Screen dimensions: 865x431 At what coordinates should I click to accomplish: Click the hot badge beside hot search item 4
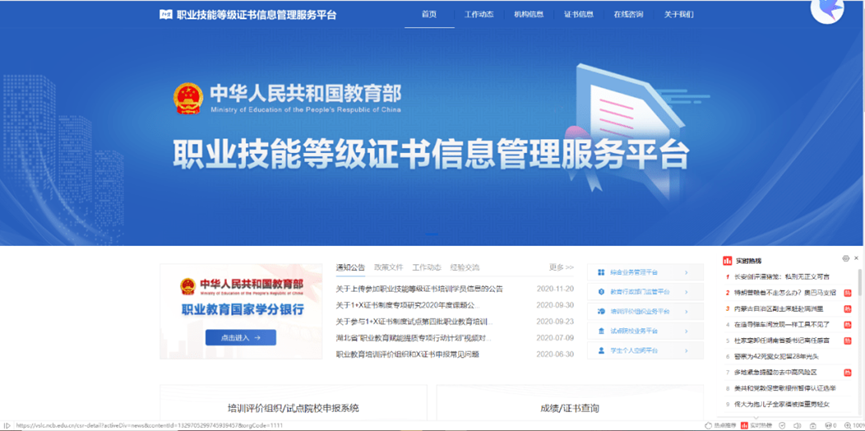847,324
